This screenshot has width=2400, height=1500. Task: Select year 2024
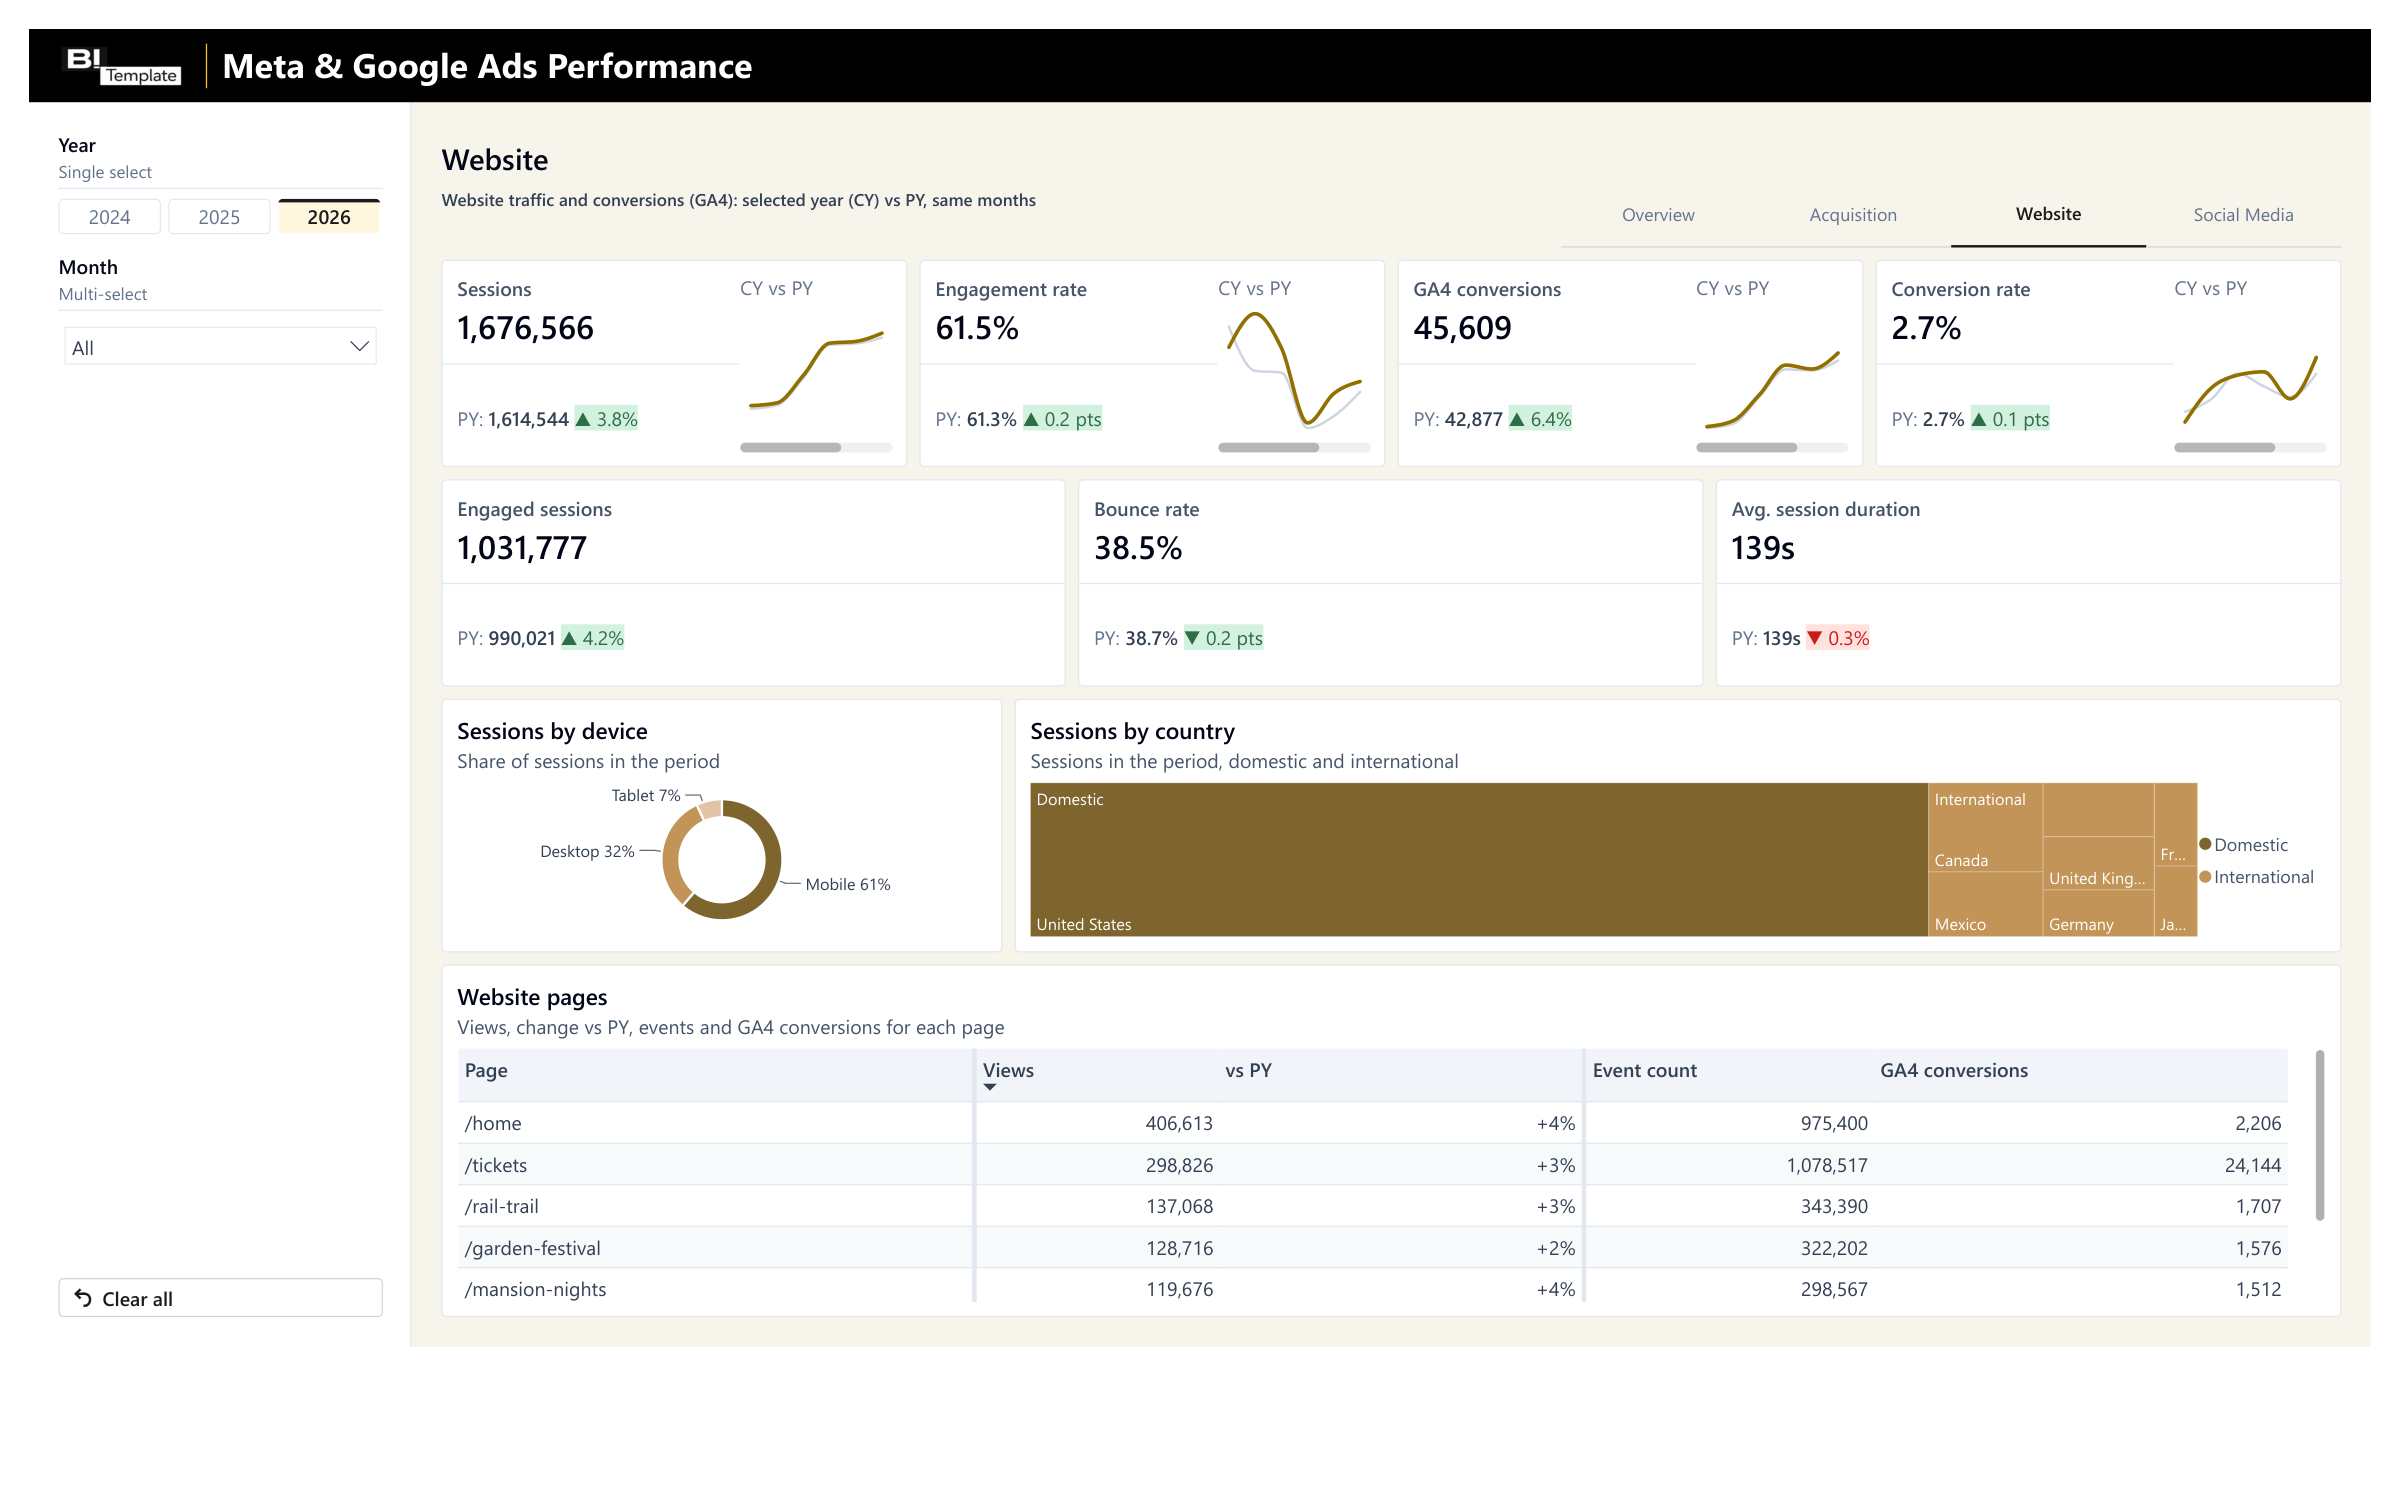point(109,217)
